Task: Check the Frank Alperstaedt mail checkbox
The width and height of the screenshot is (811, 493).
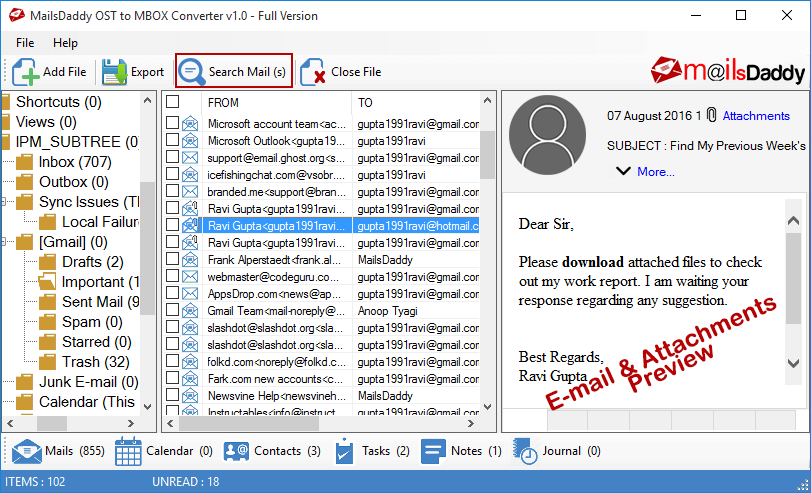Action: (172, 259)
